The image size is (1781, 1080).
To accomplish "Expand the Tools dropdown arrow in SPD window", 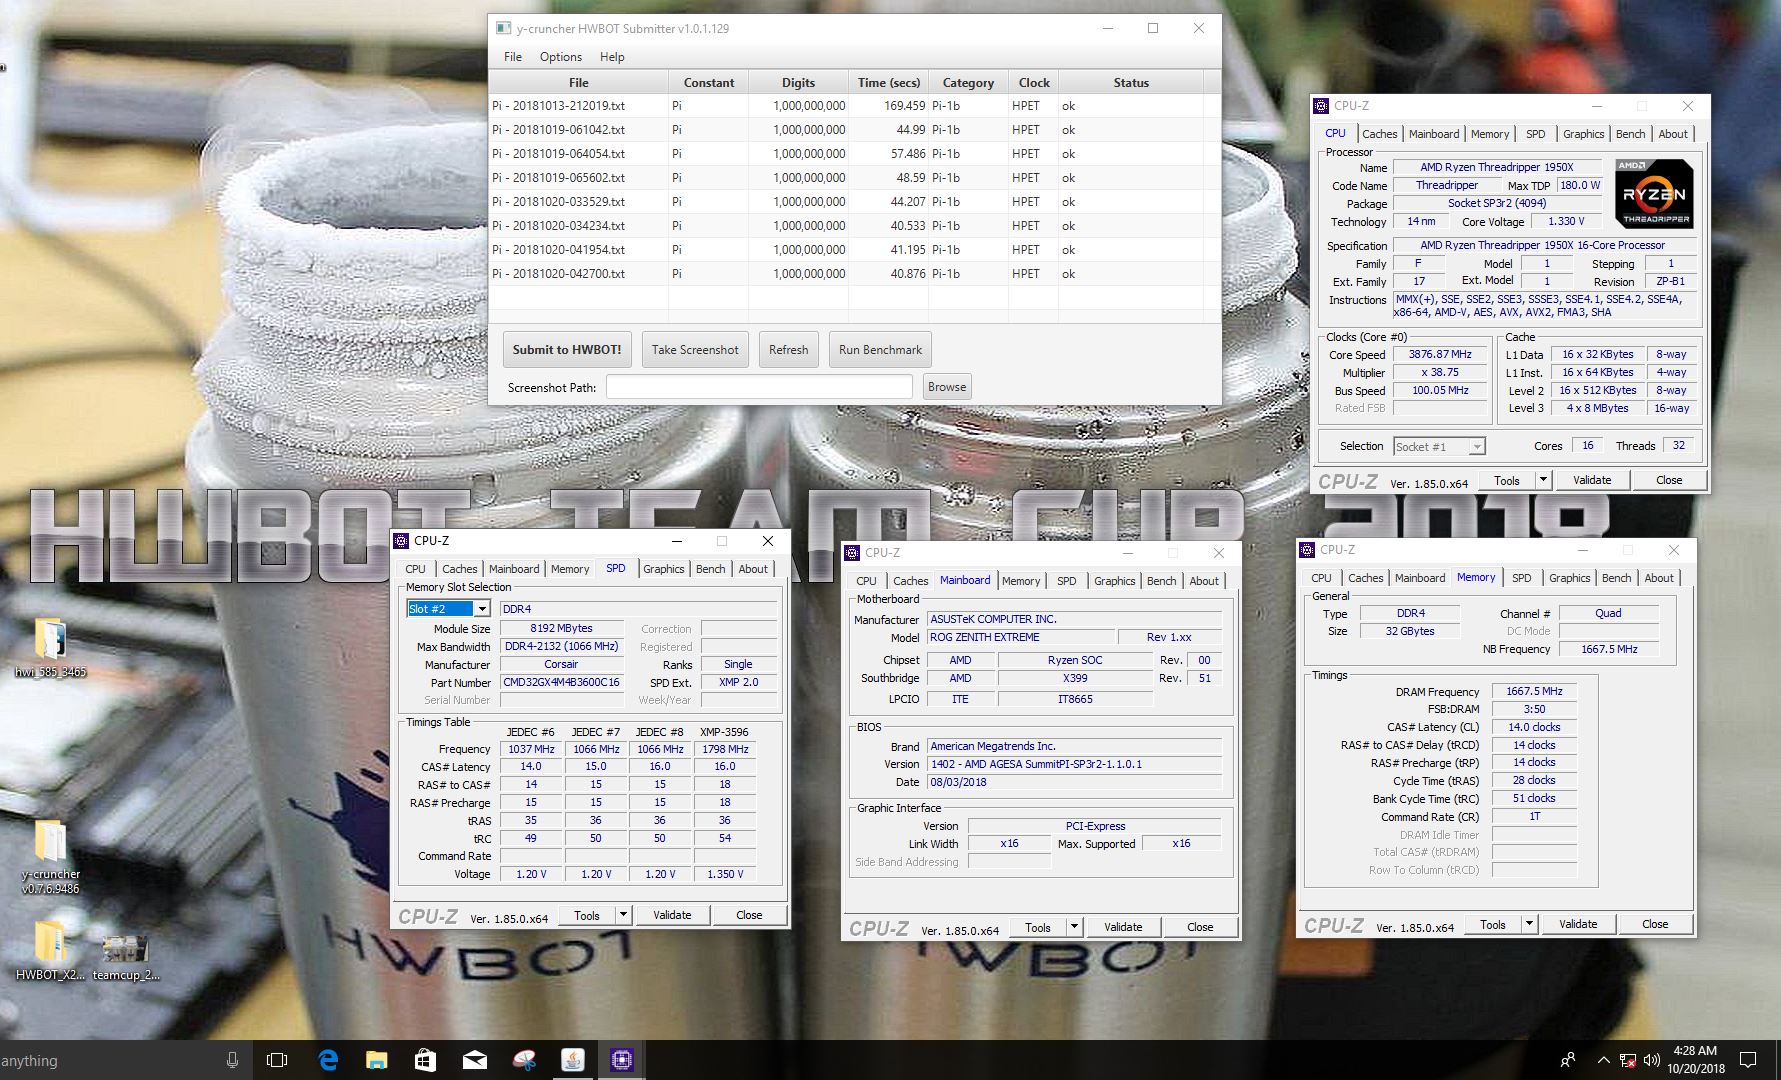I will [623, 915].
